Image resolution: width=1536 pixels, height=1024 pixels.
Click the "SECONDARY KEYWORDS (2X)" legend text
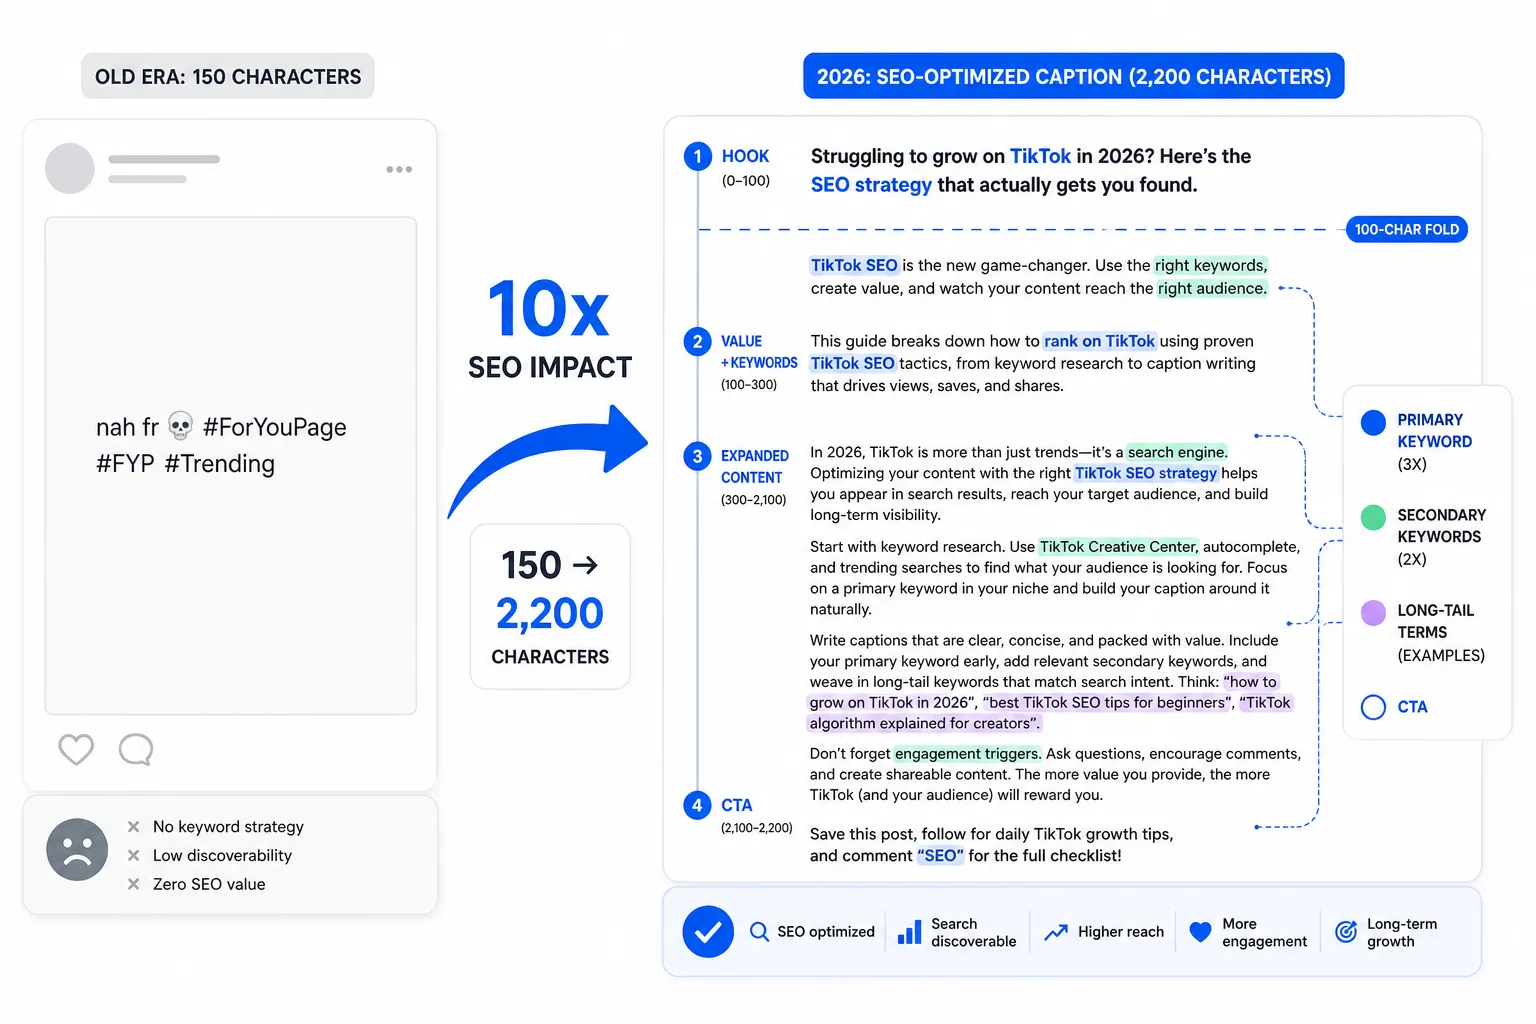click(1441, 537)
